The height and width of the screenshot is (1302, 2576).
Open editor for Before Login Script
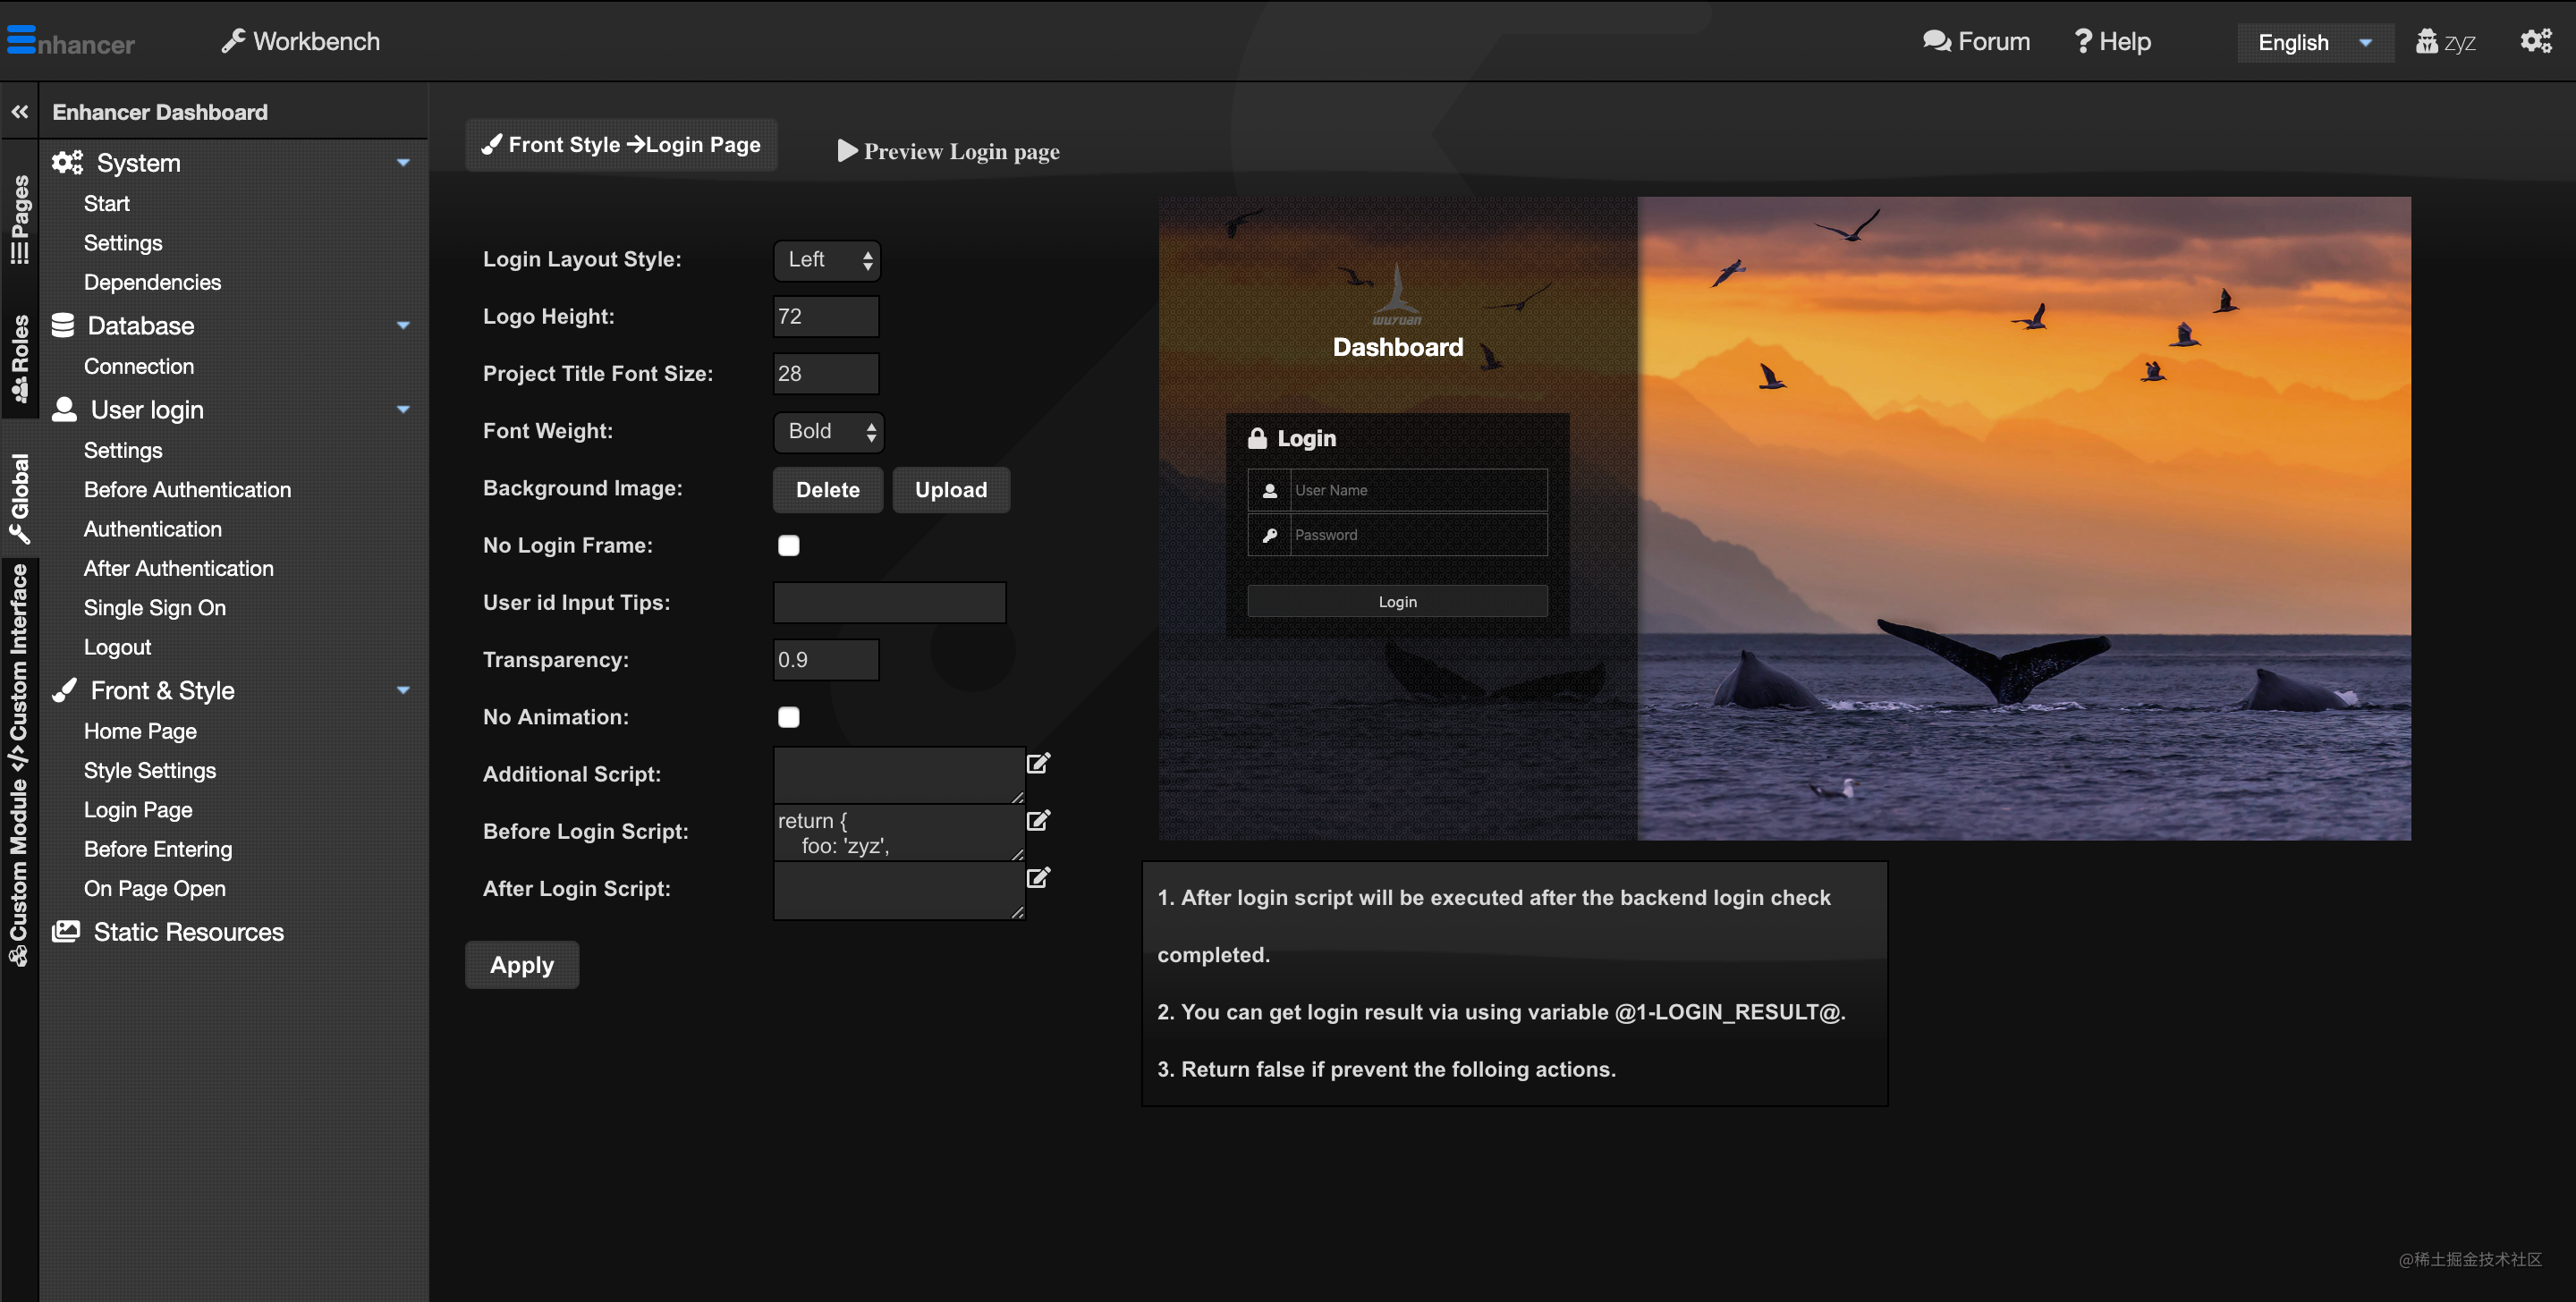point(1039,820)
